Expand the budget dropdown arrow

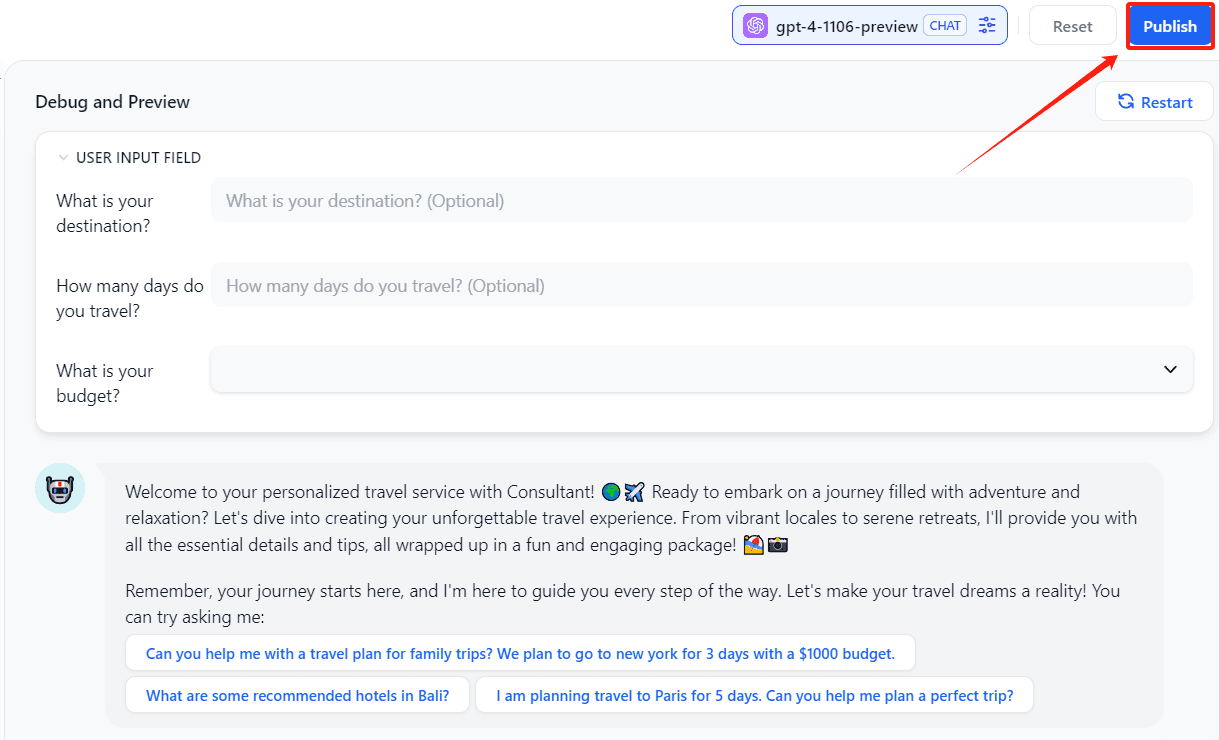pos(1170,370)
